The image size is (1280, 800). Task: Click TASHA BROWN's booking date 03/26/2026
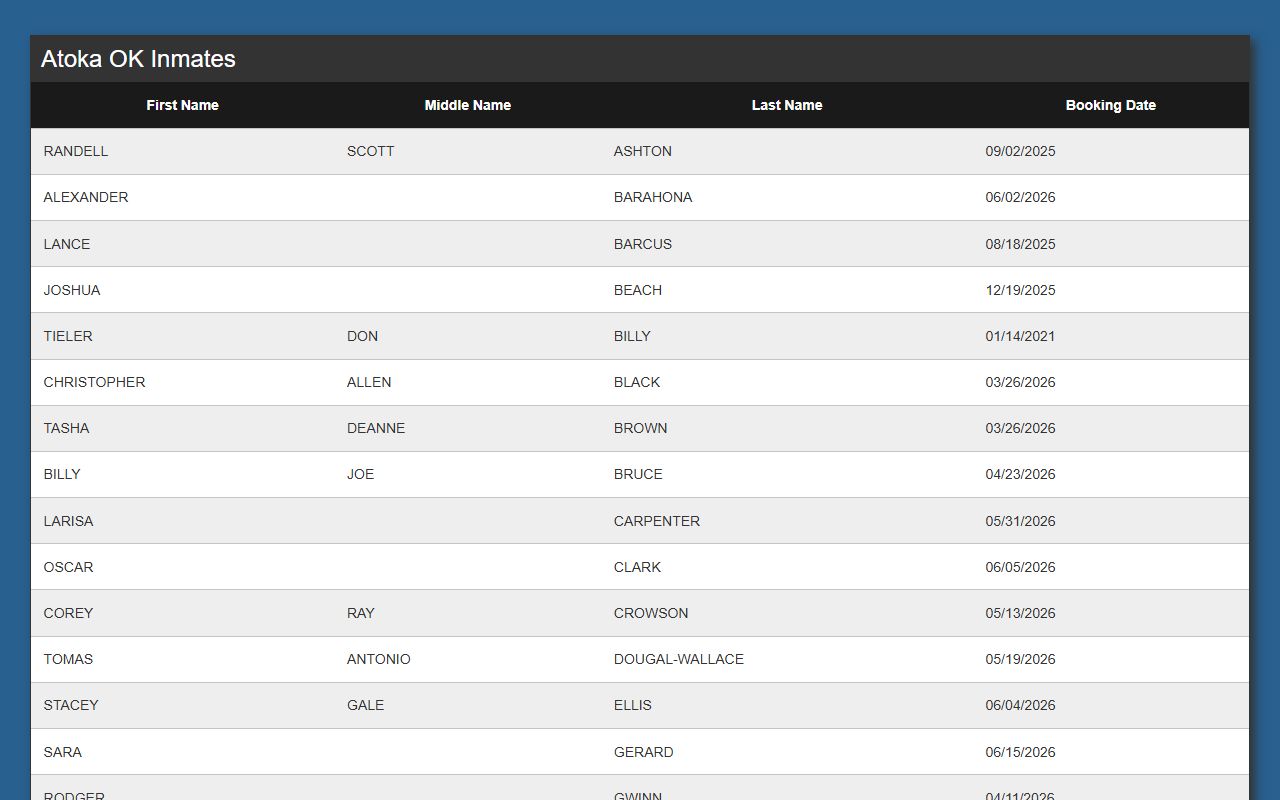[1020, 428]
